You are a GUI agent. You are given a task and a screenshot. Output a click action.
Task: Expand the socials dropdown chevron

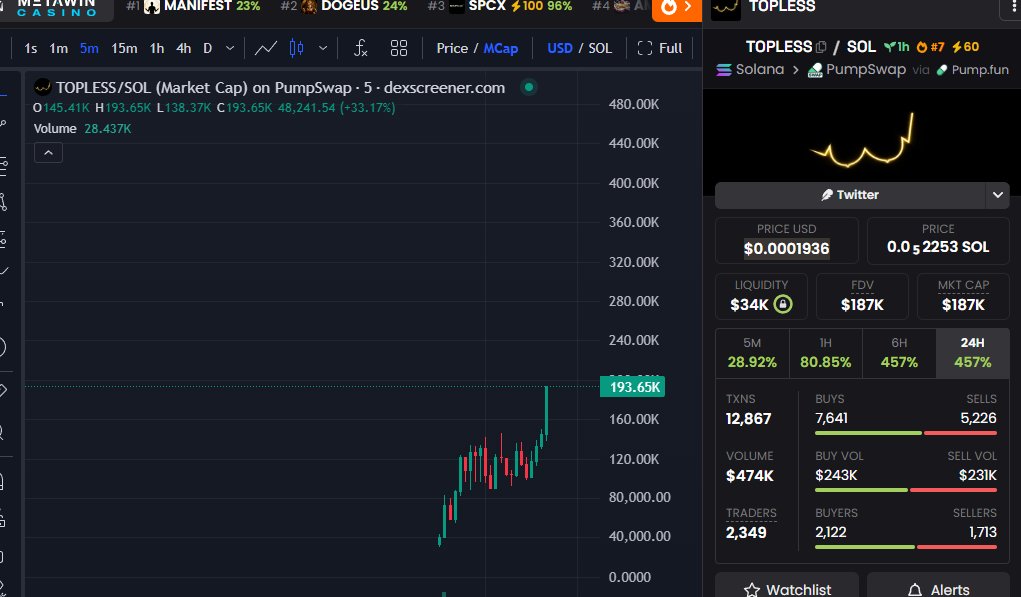[998, 195]
